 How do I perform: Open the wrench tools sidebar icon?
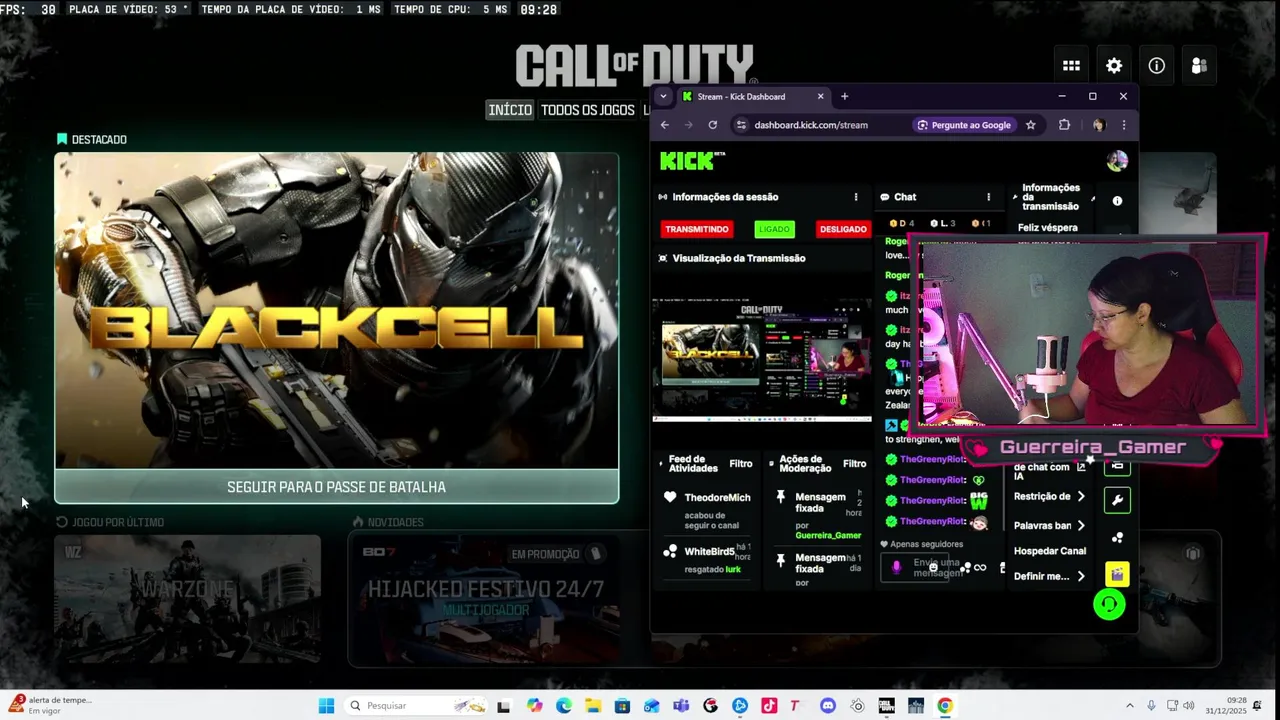[1117, 499]
